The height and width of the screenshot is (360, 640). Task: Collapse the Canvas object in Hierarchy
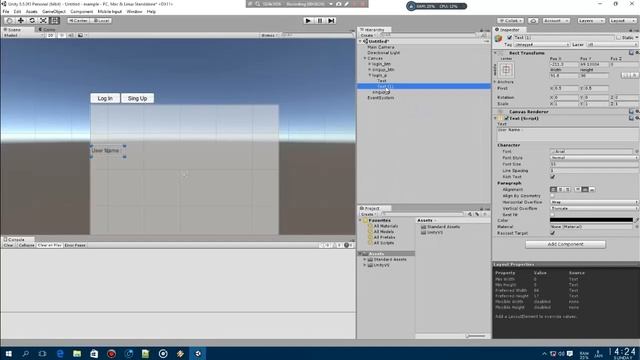tap(365, 58)
